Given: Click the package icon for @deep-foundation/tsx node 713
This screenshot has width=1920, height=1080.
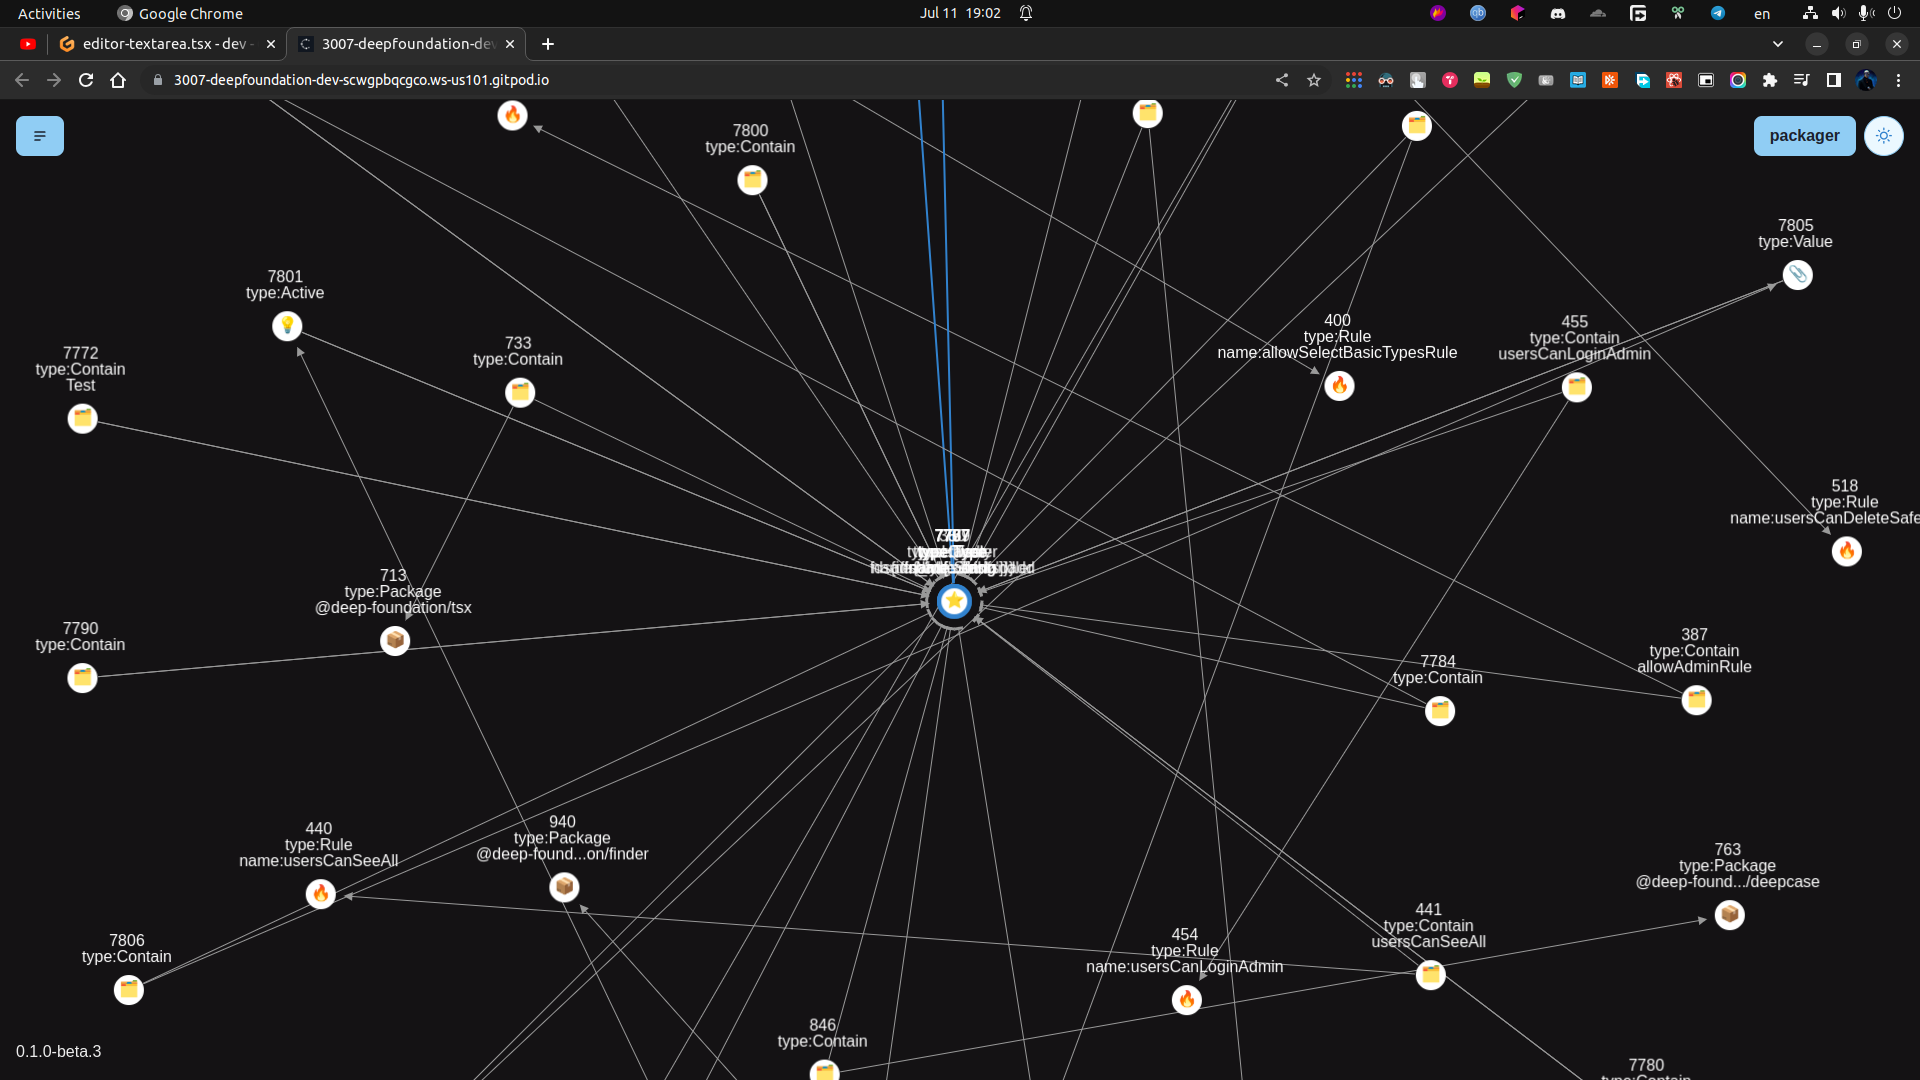Looking at the screenshot, I should (395, 640).
